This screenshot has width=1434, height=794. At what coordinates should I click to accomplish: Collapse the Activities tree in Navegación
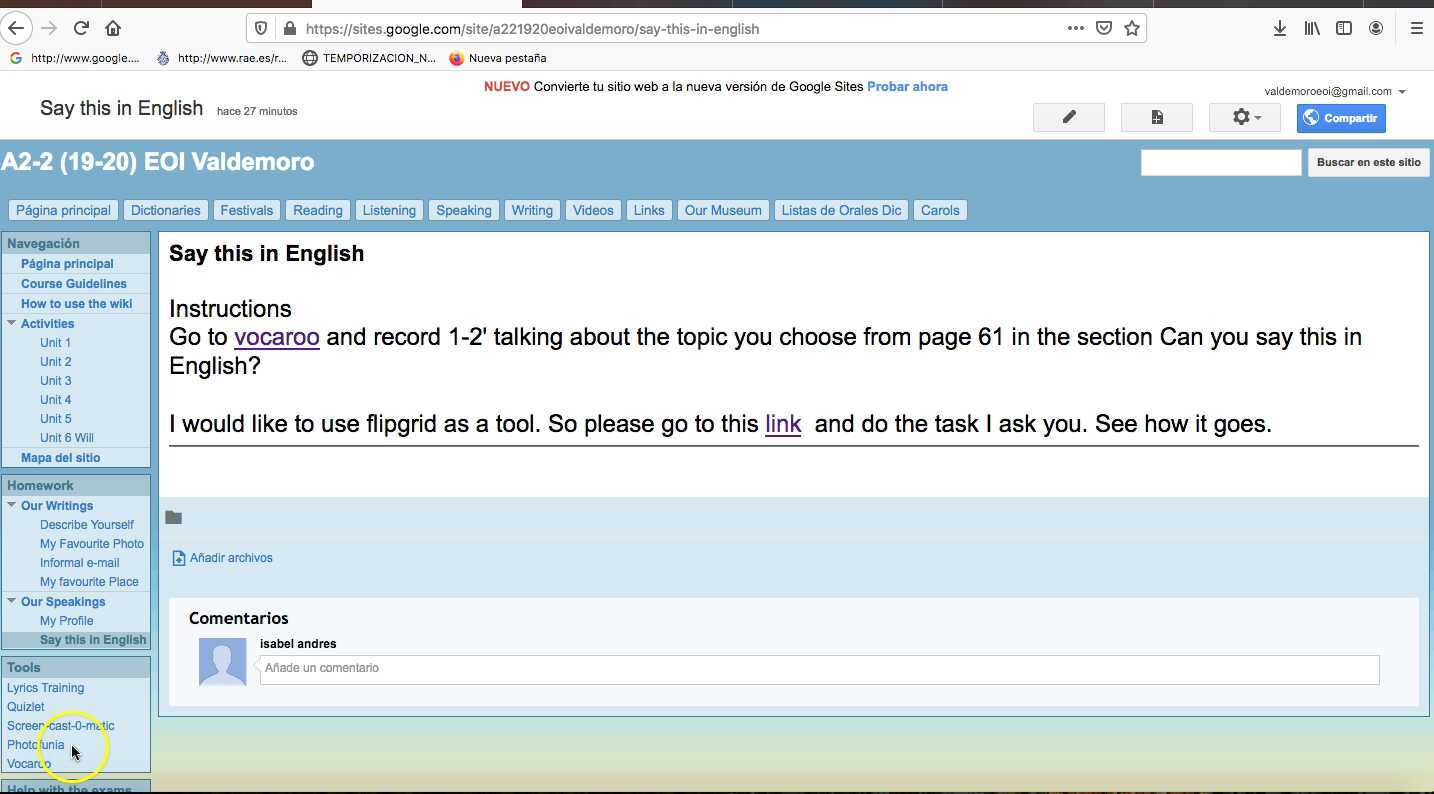(x=12, y=323)
